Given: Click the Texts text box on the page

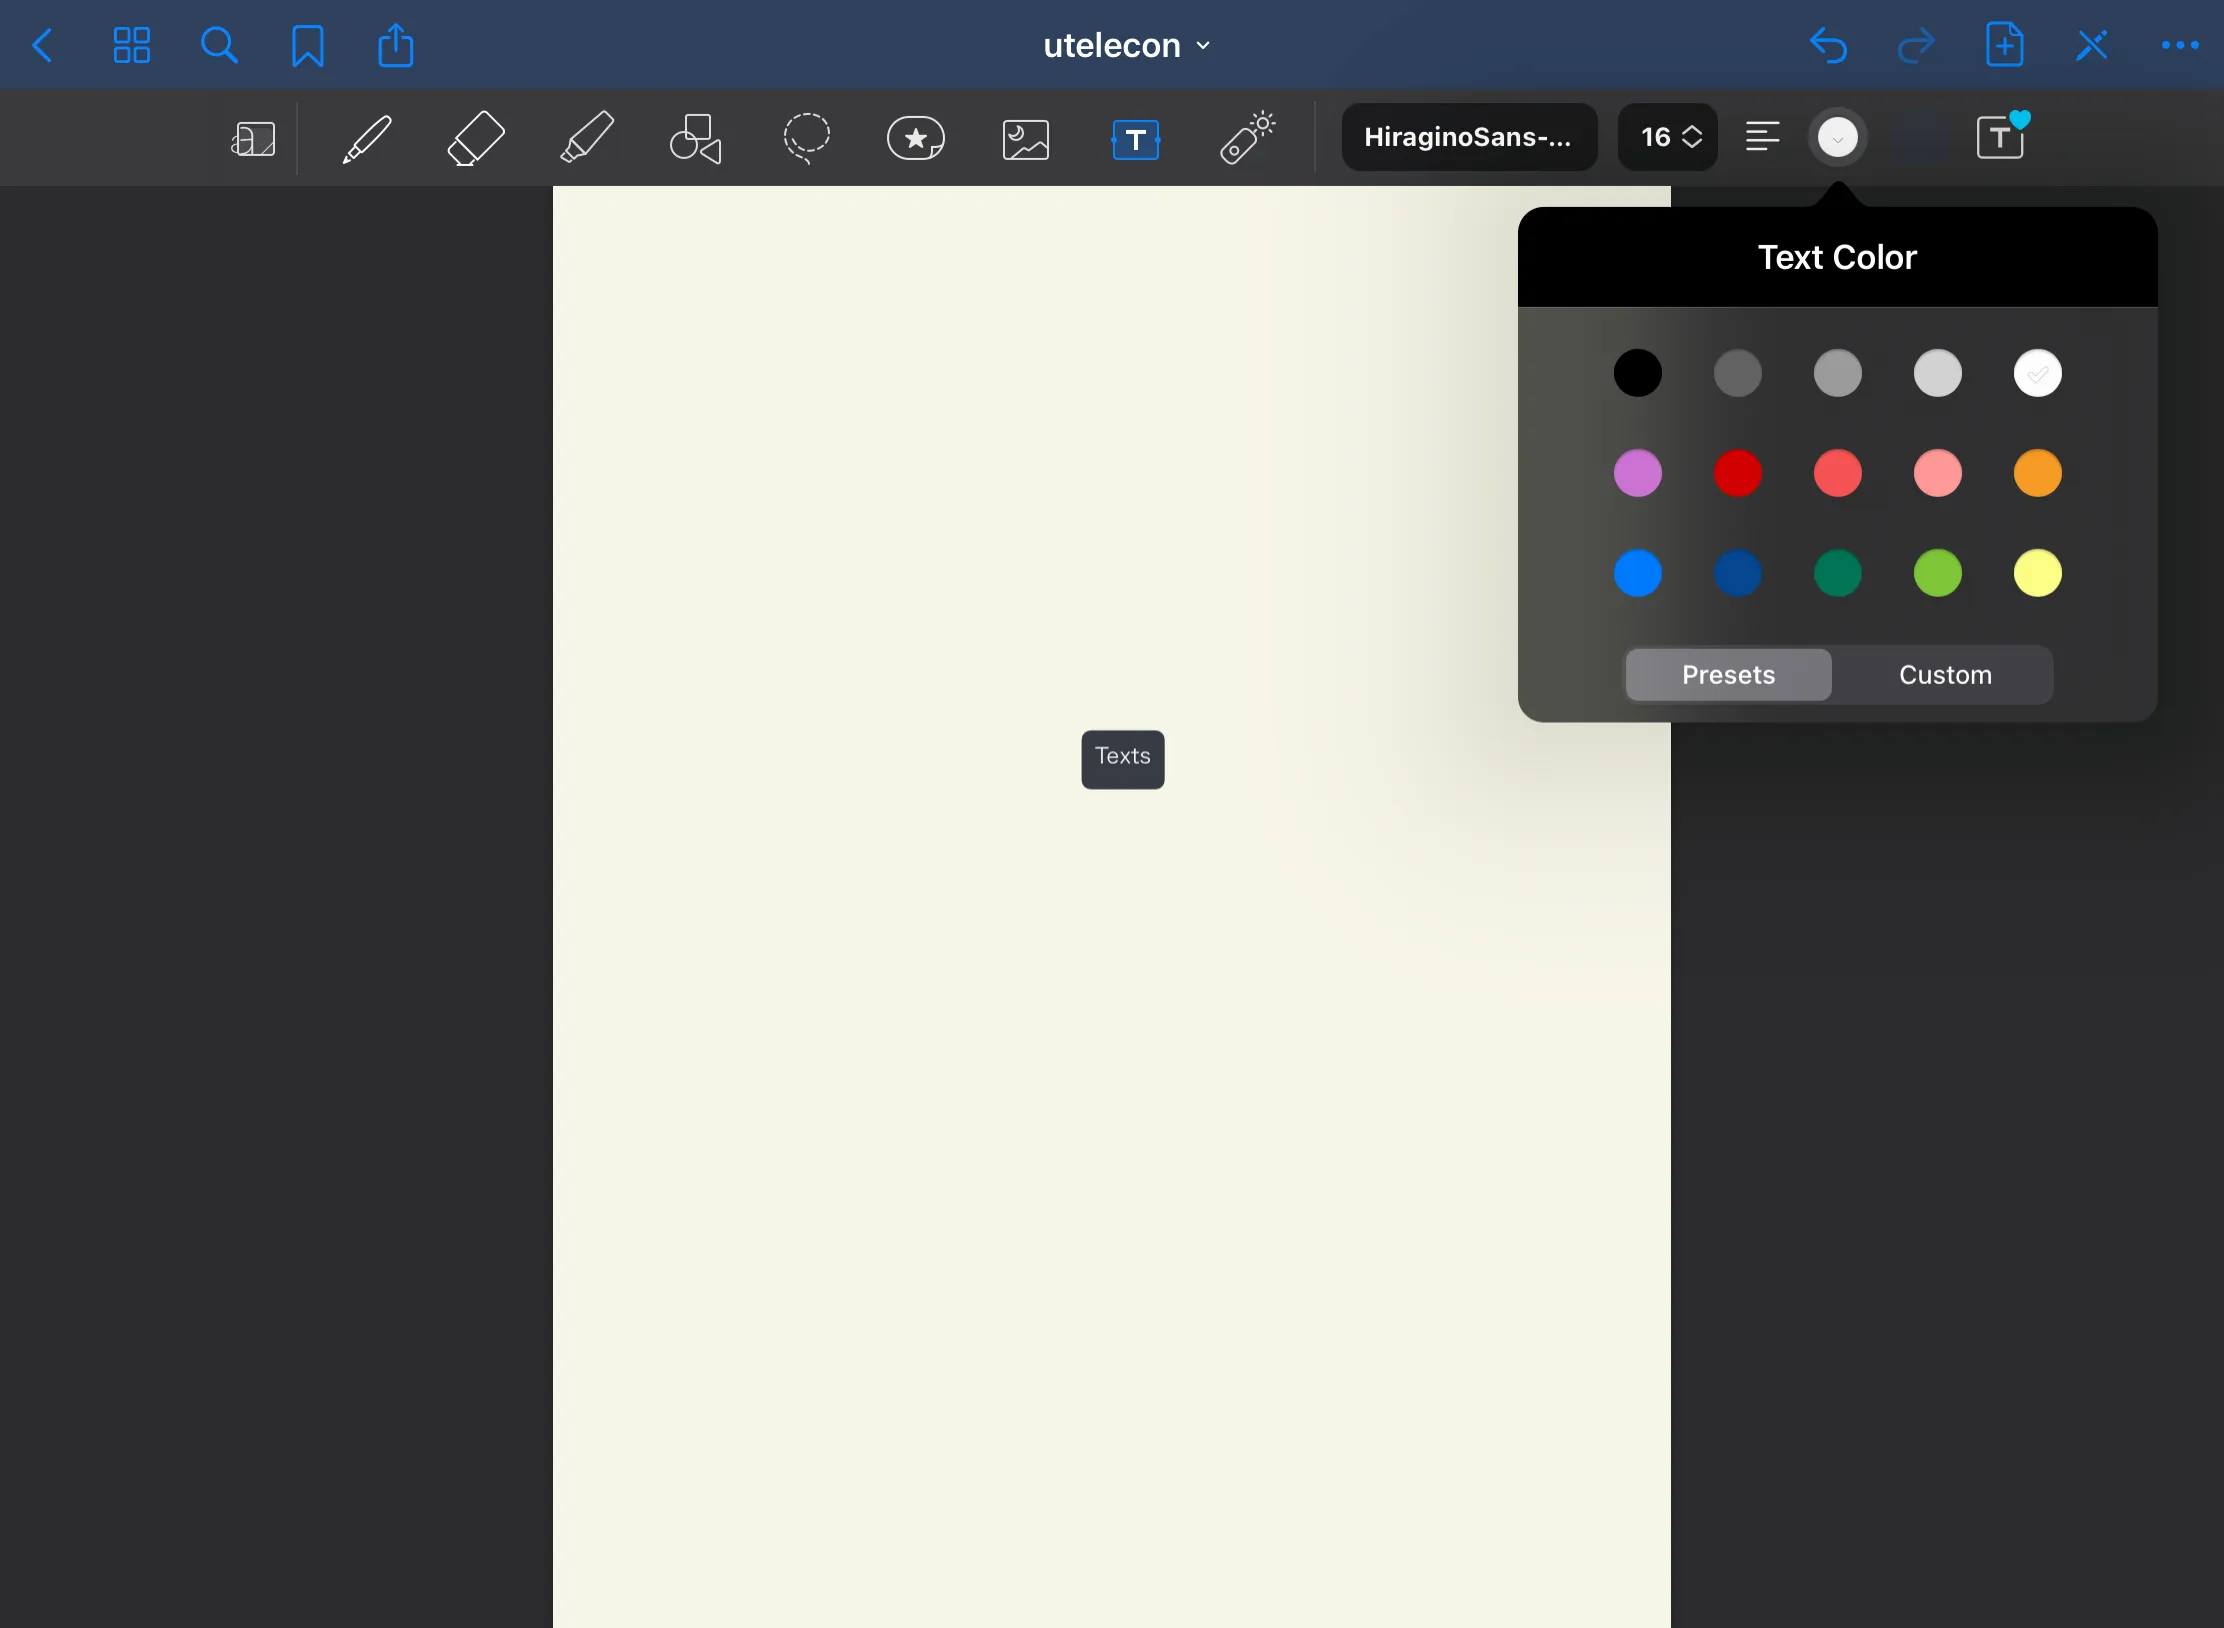Looking at the screenshot, I should (x=1122, y=757).
